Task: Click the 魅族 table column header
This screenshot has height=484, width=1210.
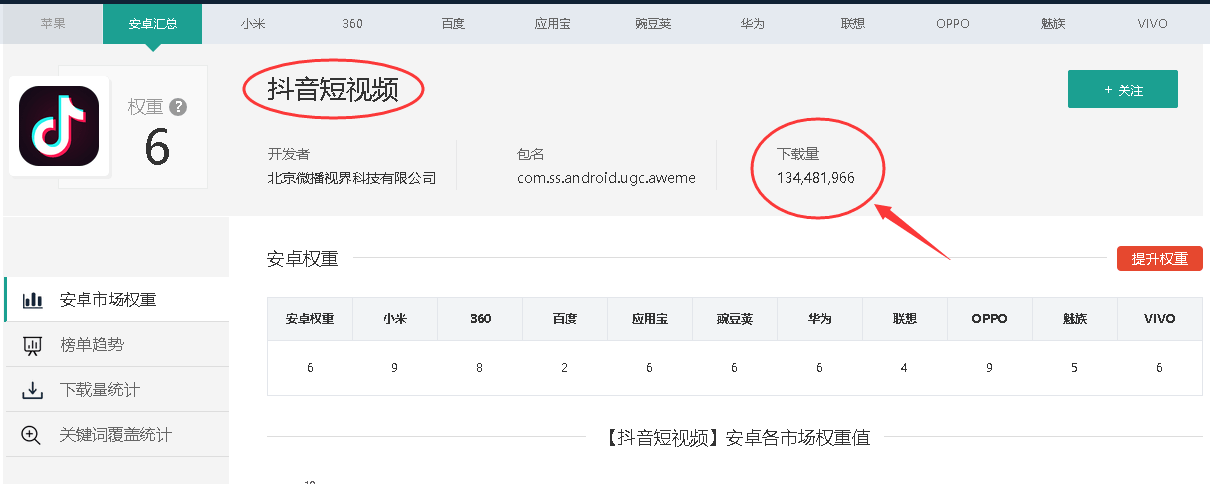Action: click(x=1075, y=319)
